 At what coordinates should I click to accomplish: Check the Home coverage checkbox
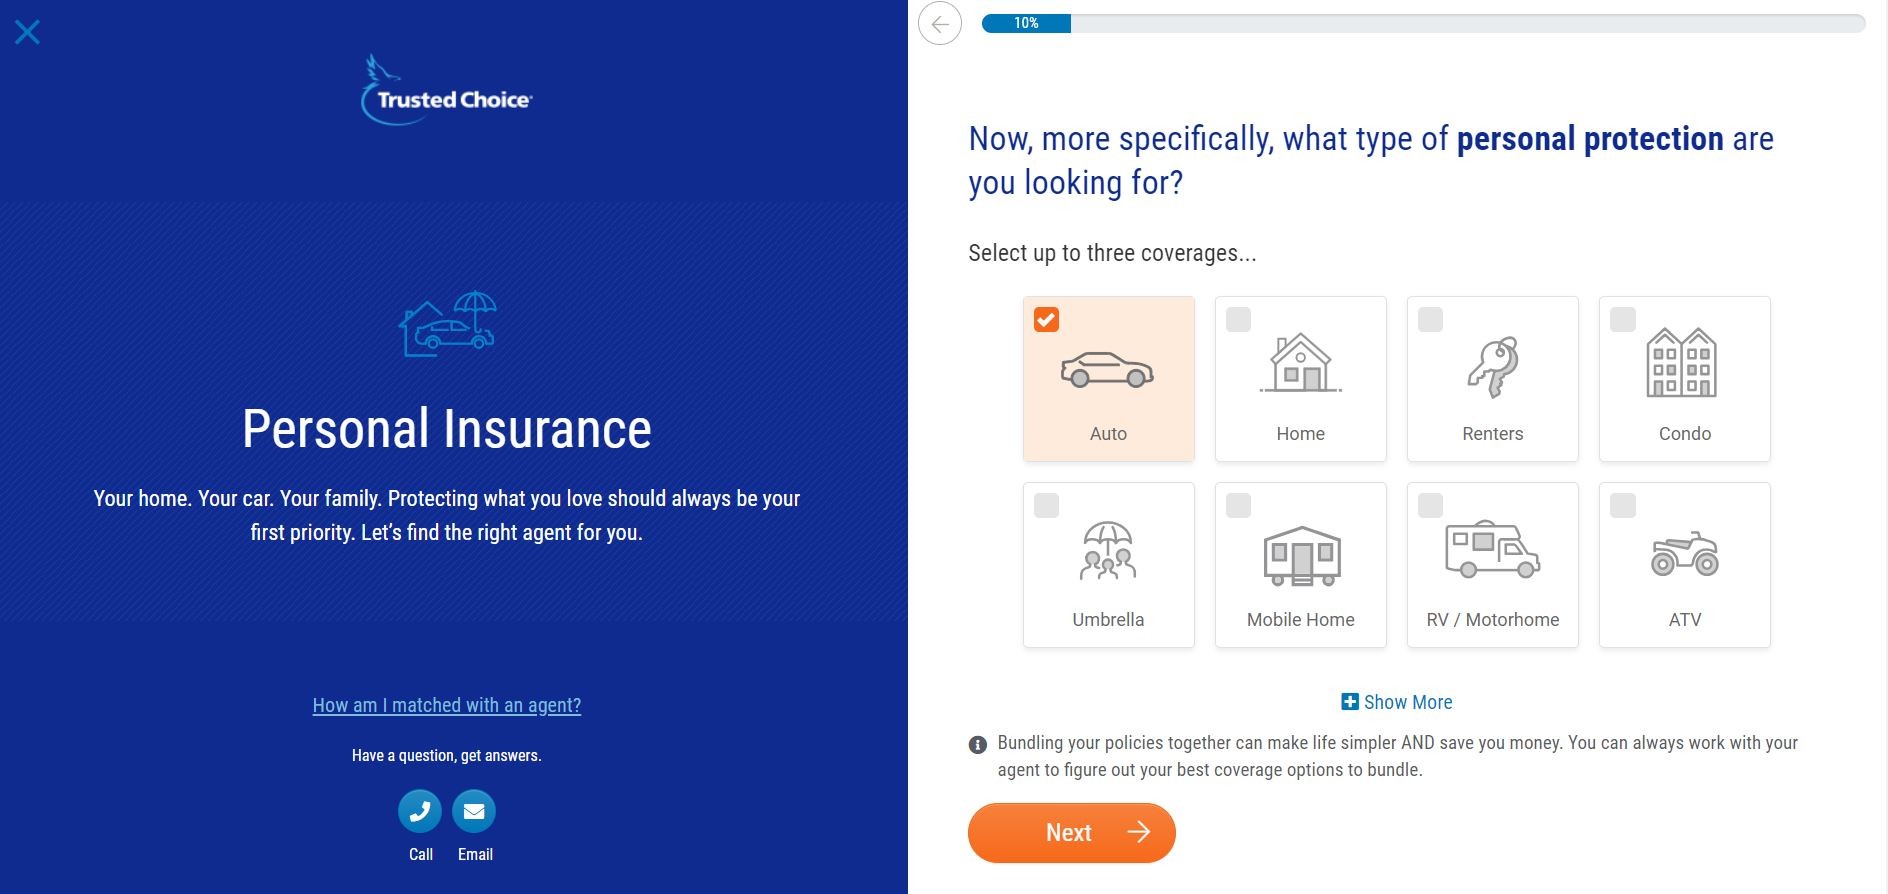click(1240, 319)
